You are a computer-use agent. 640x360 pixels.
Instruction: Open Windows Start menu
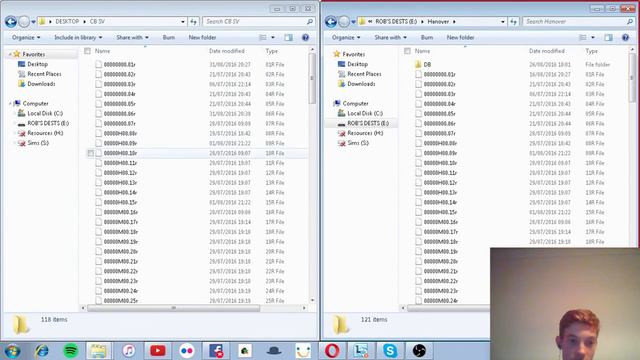click(13, 351)
